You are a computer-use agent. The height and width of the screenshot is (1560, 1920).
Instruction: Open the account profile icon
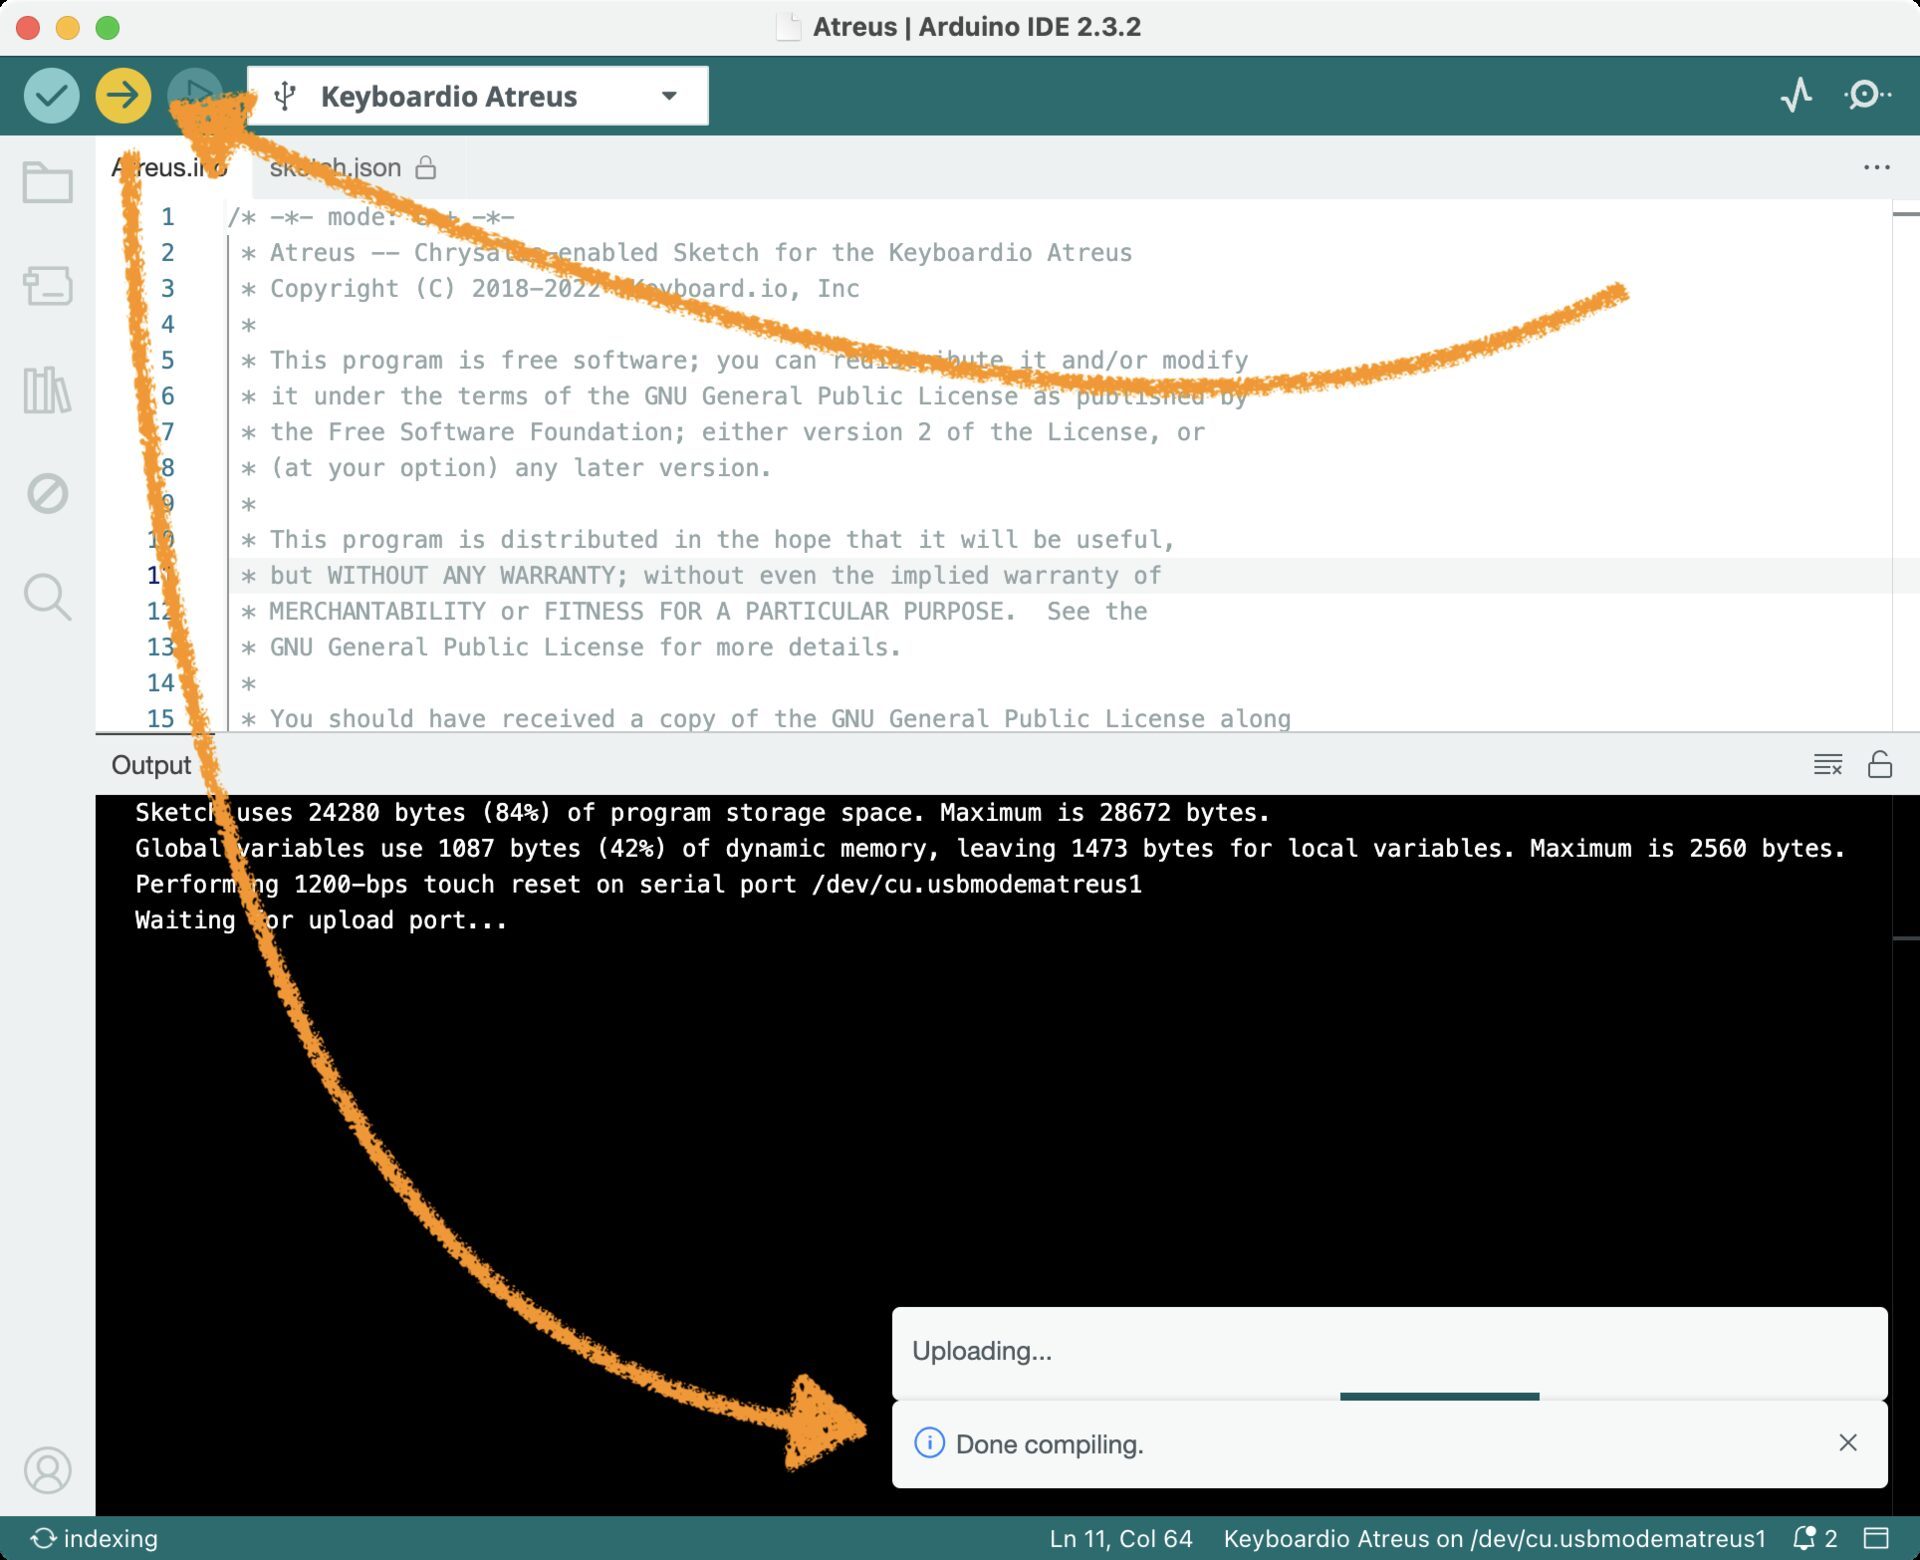click(x=47, y=1470)
